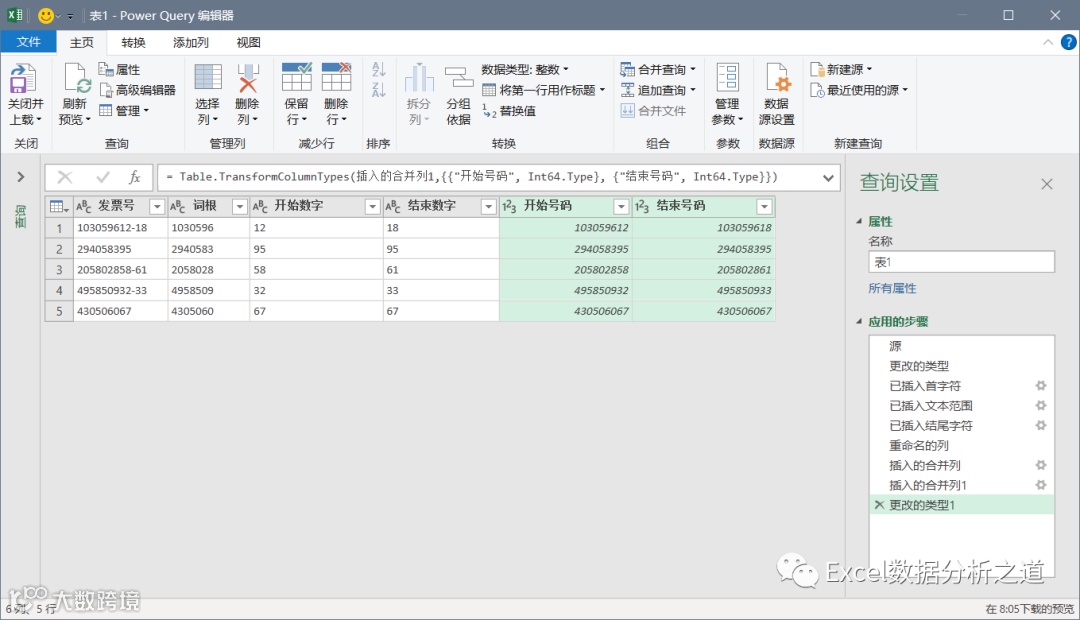Image resolution: width=1080 pixels, height=620 pixels.
Task: Open the 高级编辑器 advanced editor
Action: [x=137, y=90]
